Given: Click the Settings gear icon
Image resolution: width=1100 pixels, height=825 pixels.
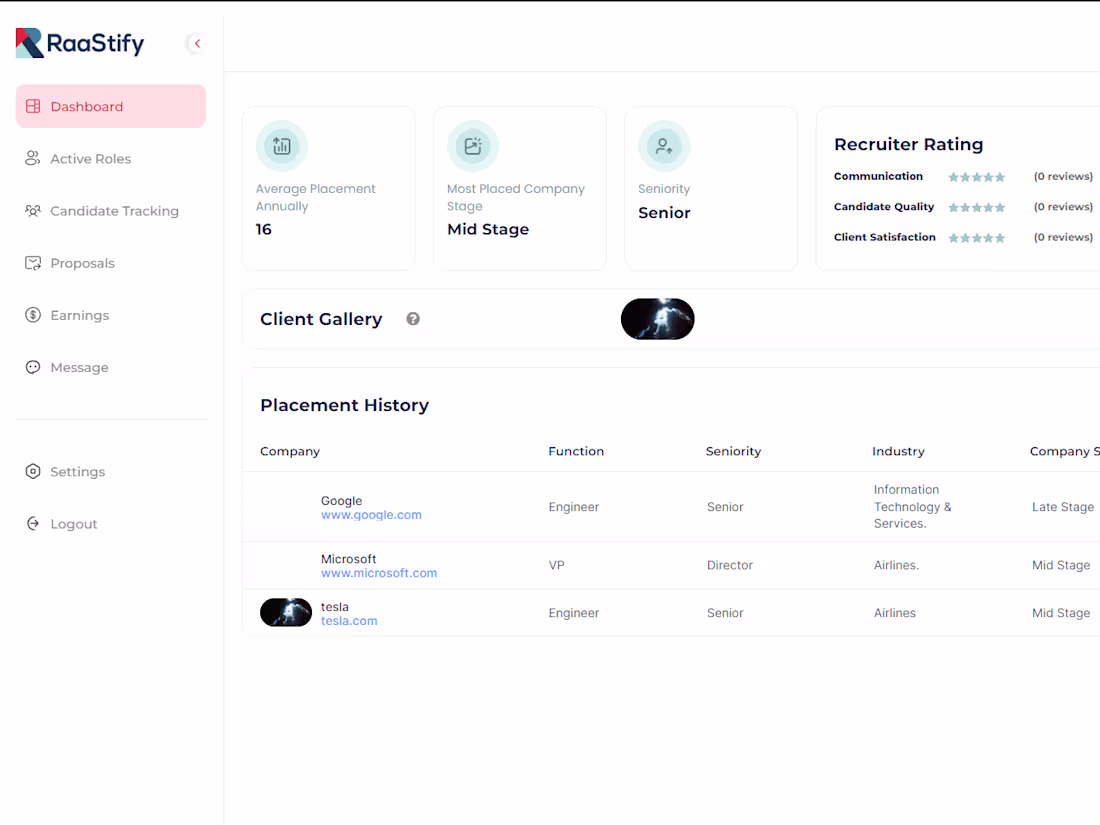Looking at the screenshot, I should (33, 471).
